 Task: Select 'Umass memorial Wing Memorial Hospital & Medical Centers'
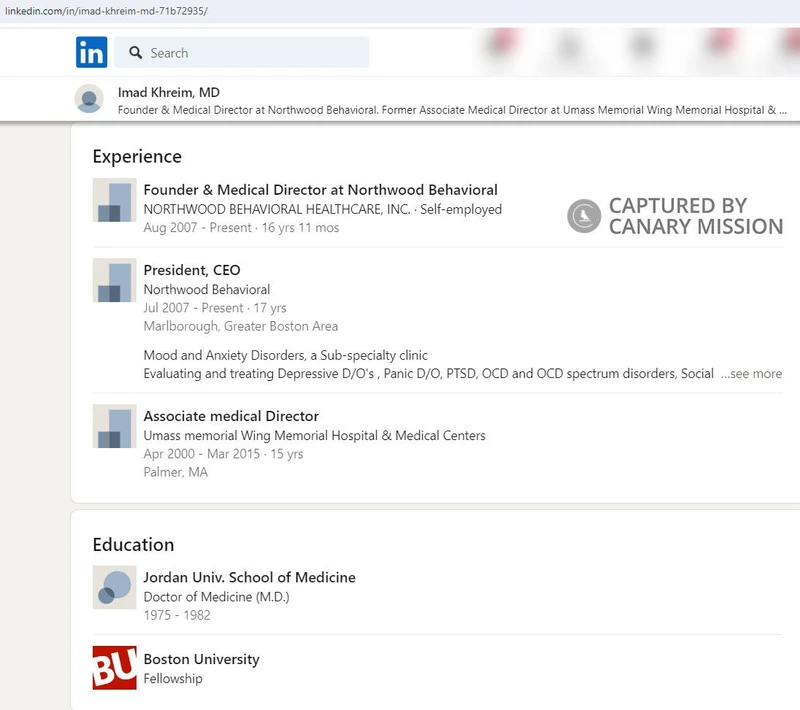click(x=314, y=436)
